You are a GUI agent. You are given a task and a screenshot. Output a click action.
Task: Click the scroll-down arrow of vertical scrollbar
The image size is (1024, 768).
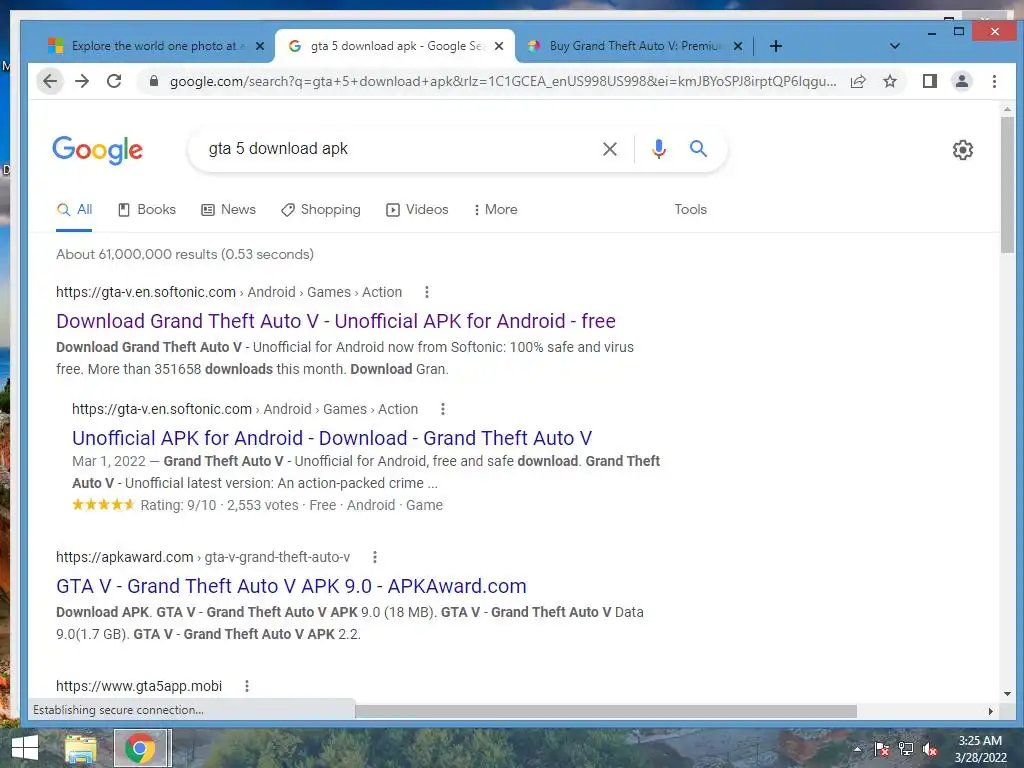[1007, 694]
